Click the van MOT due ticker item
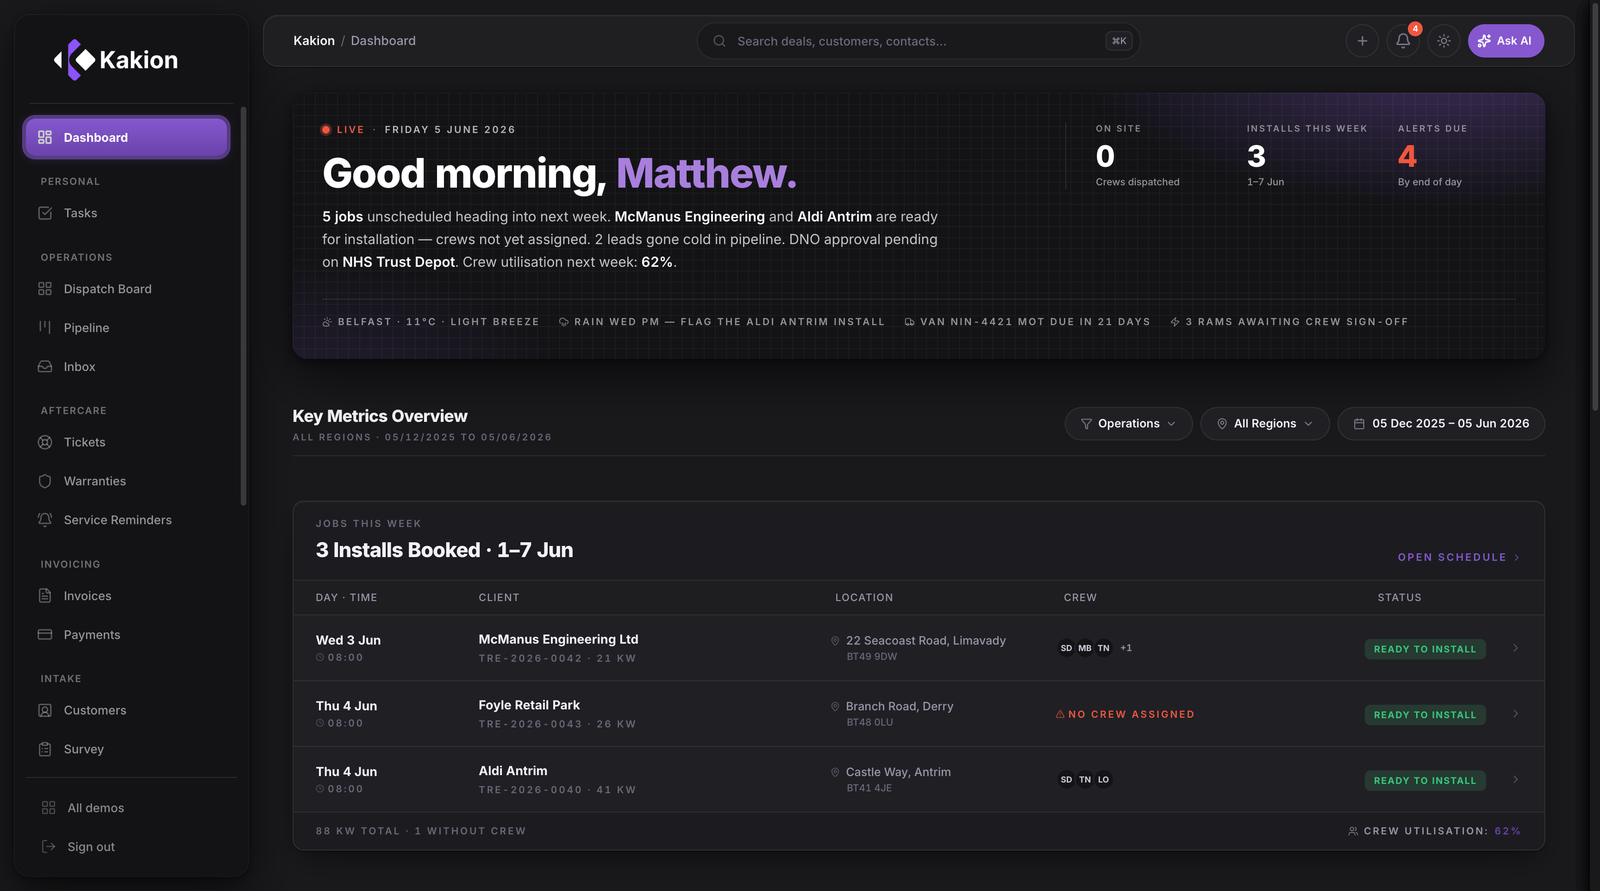 tap(1027, 322)
